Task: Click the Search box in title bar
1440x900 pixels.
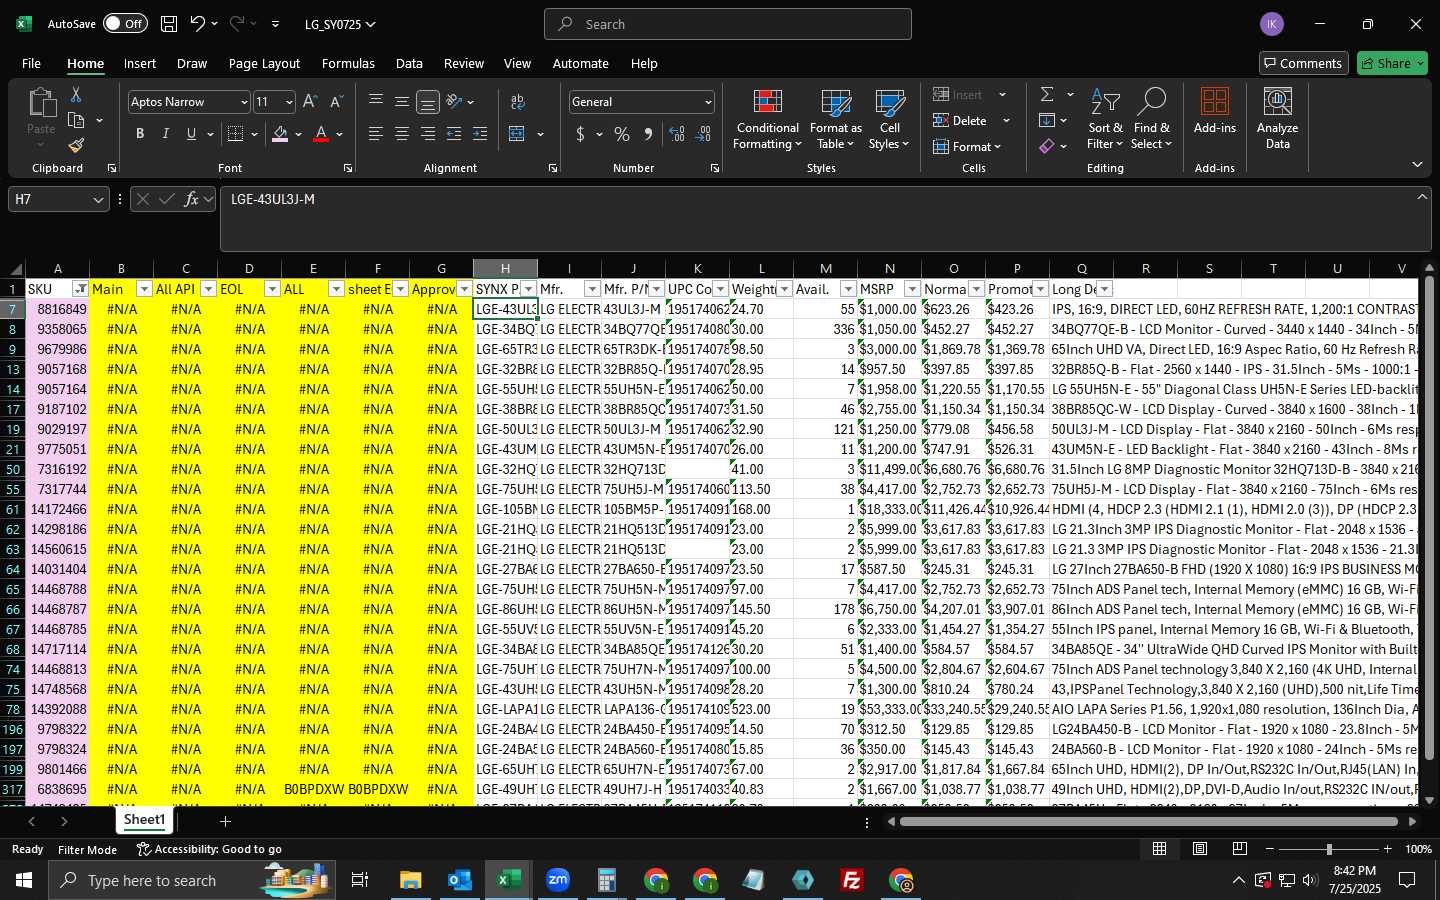Action: pyautogui.click(x=728, y=24)
